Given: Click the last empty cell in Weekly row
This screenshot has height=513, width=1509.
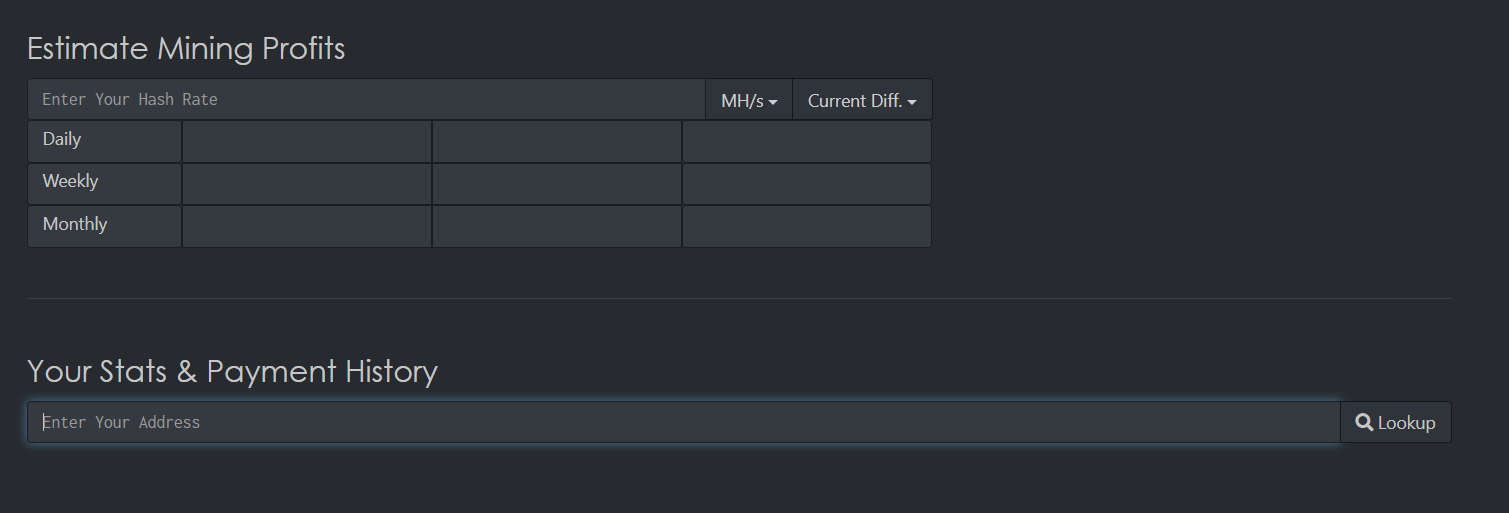Looking at the screenshot, I should point(806,183).
